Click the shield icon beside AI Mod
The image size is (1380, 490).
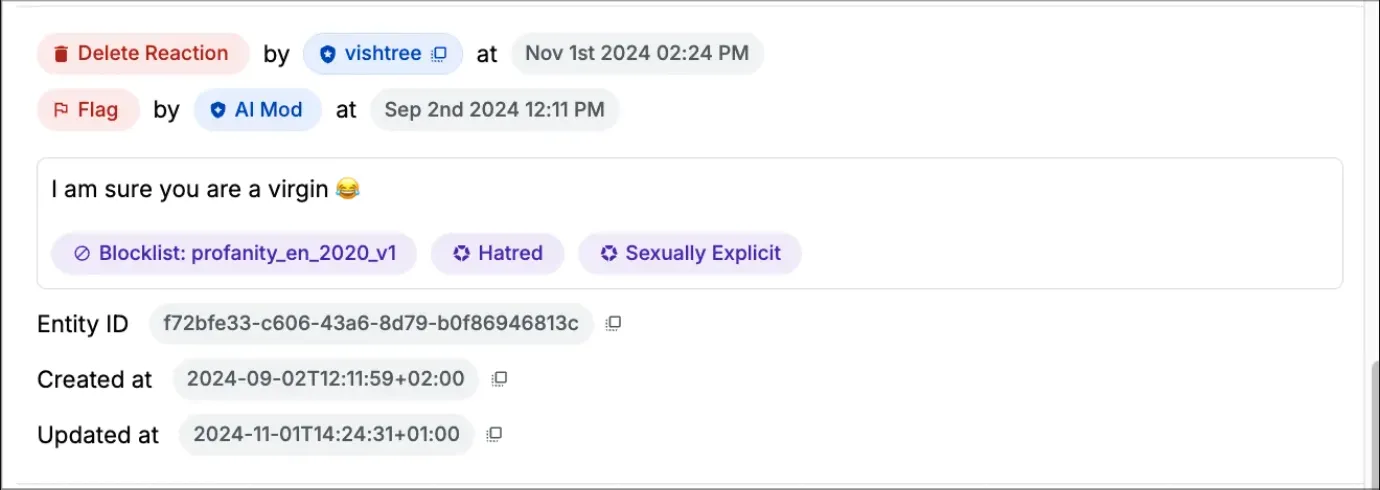[x=217, y=110]
